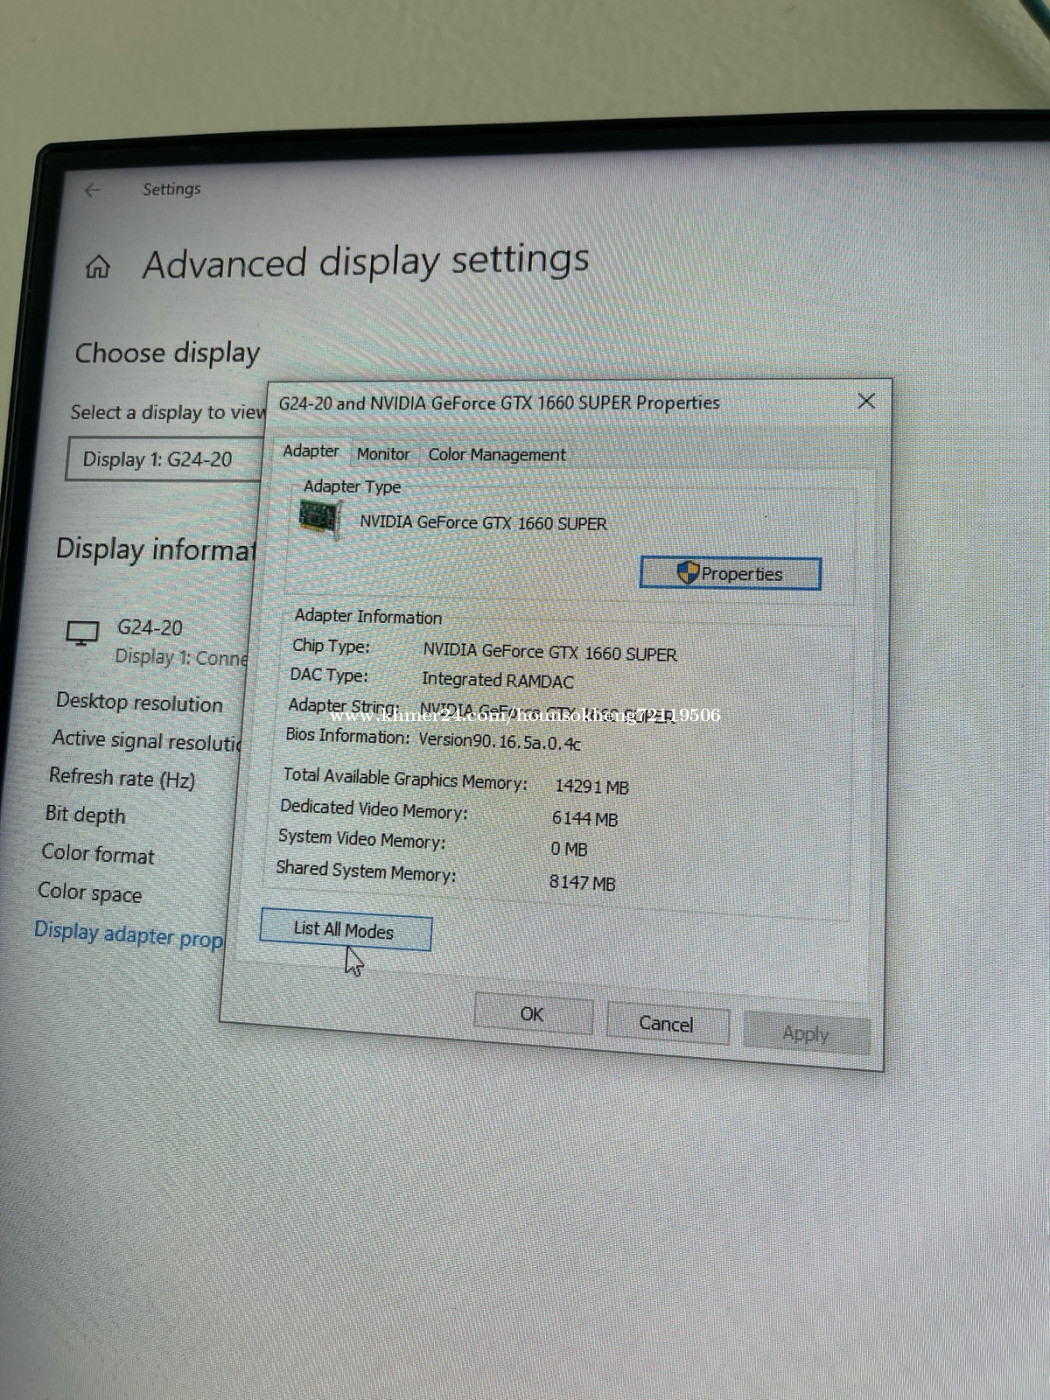Confirm the dialog with OK

(532, 1014)
